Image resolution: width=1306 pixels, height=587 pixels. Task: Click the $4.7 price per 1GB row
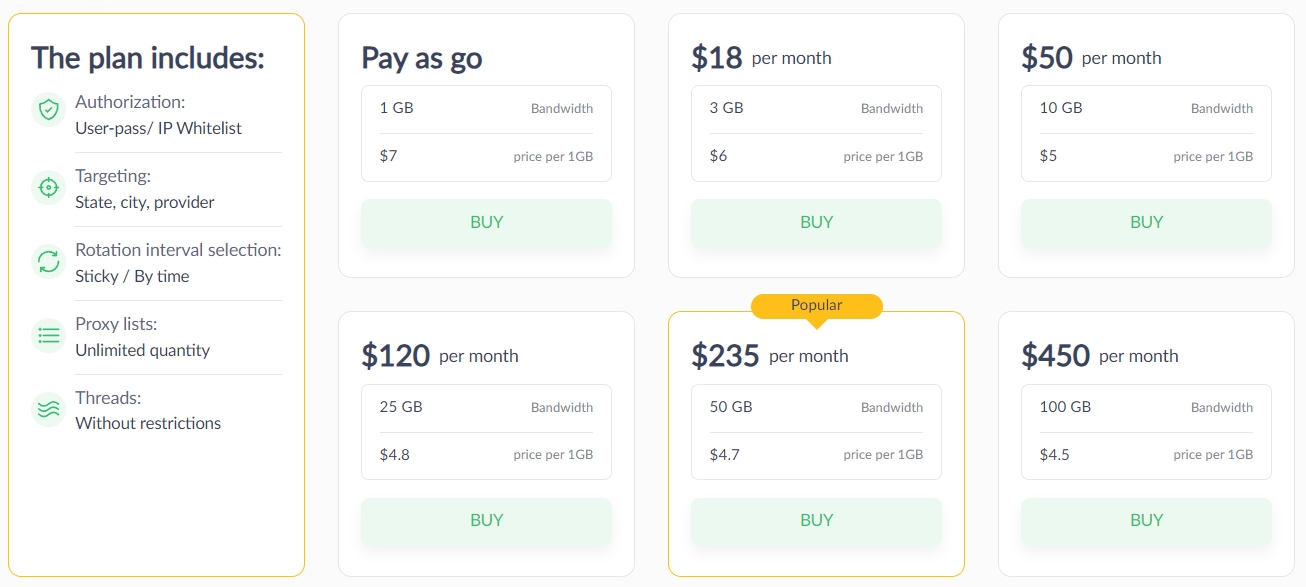coord(816,455)
